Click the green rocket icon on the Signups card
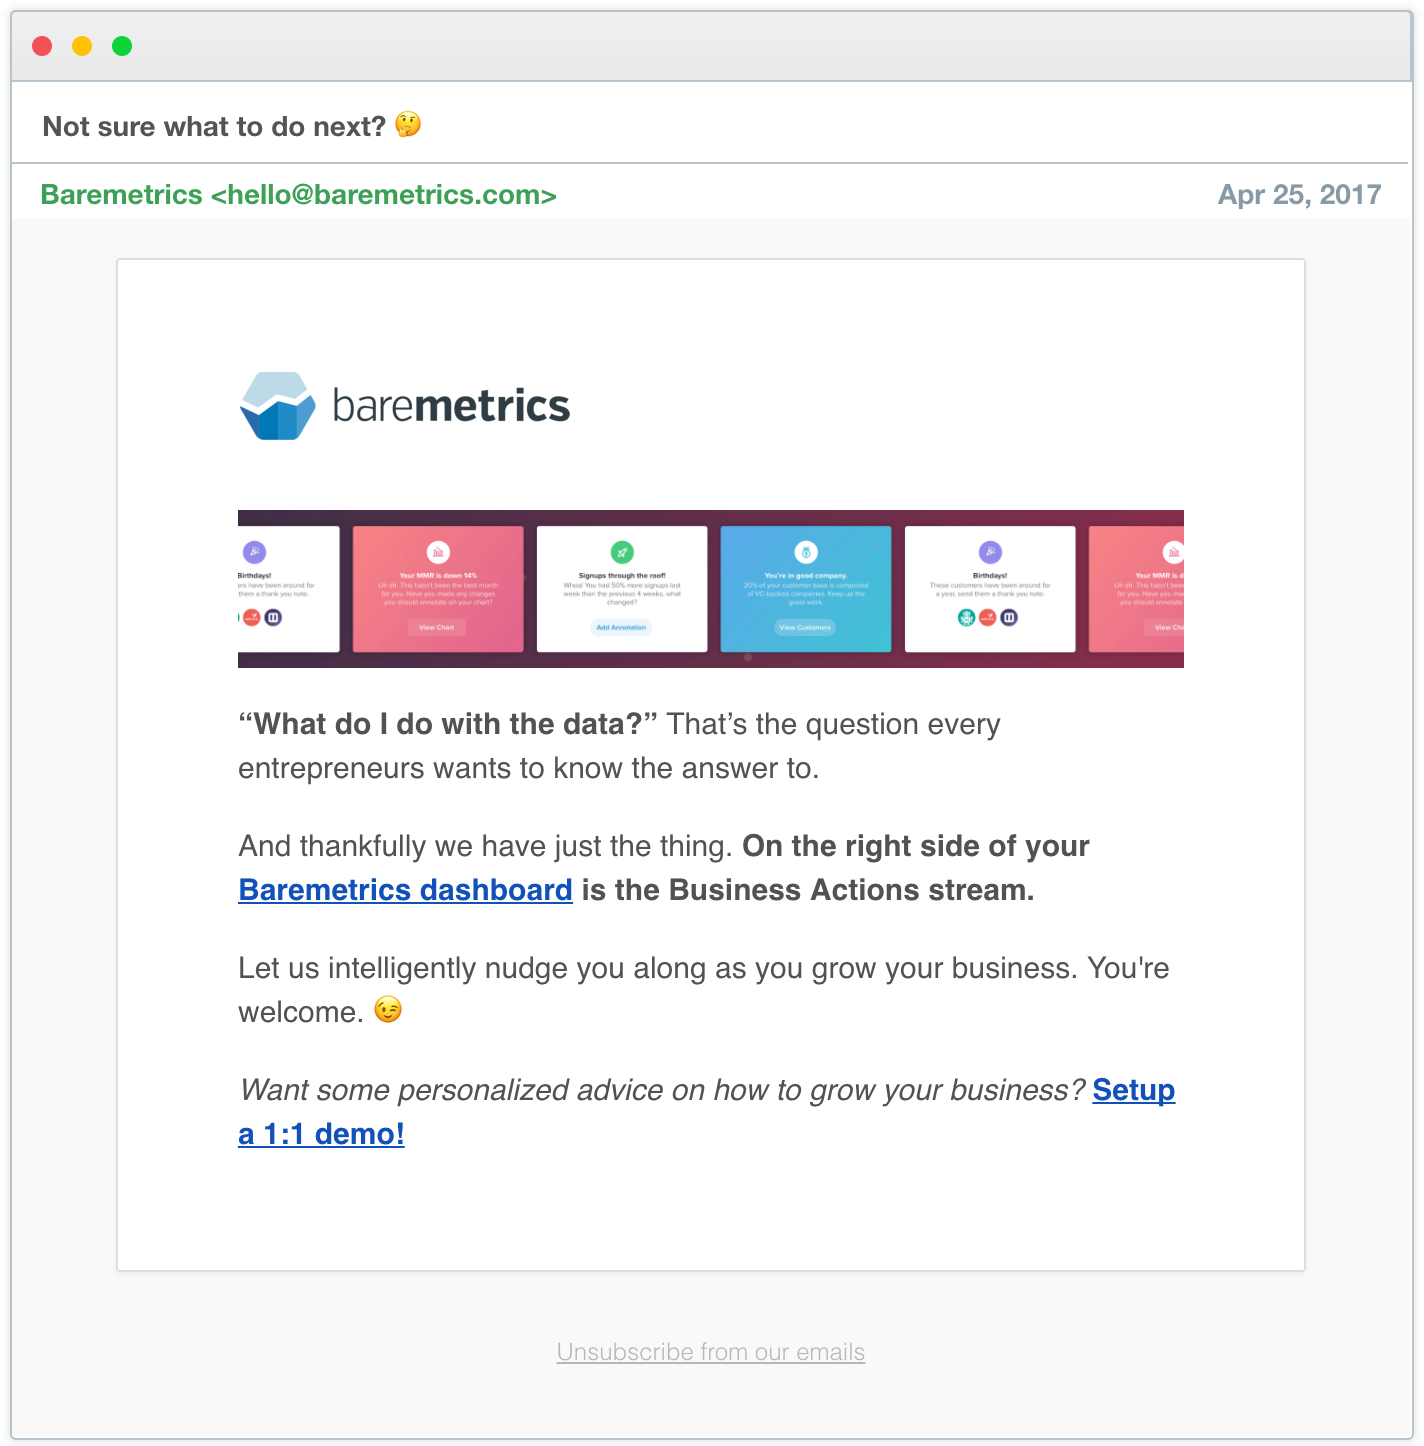 pos(622,552)
